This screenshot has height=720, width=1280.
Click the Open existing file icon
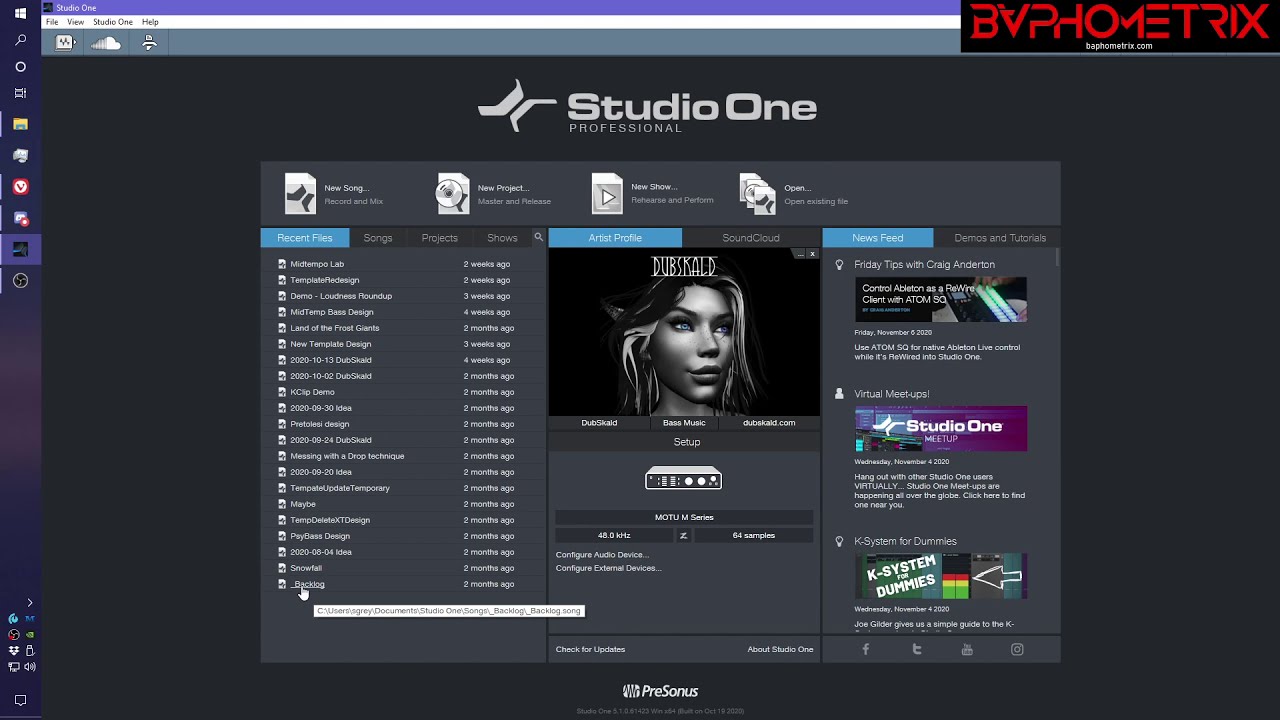(x=758, y=193)
